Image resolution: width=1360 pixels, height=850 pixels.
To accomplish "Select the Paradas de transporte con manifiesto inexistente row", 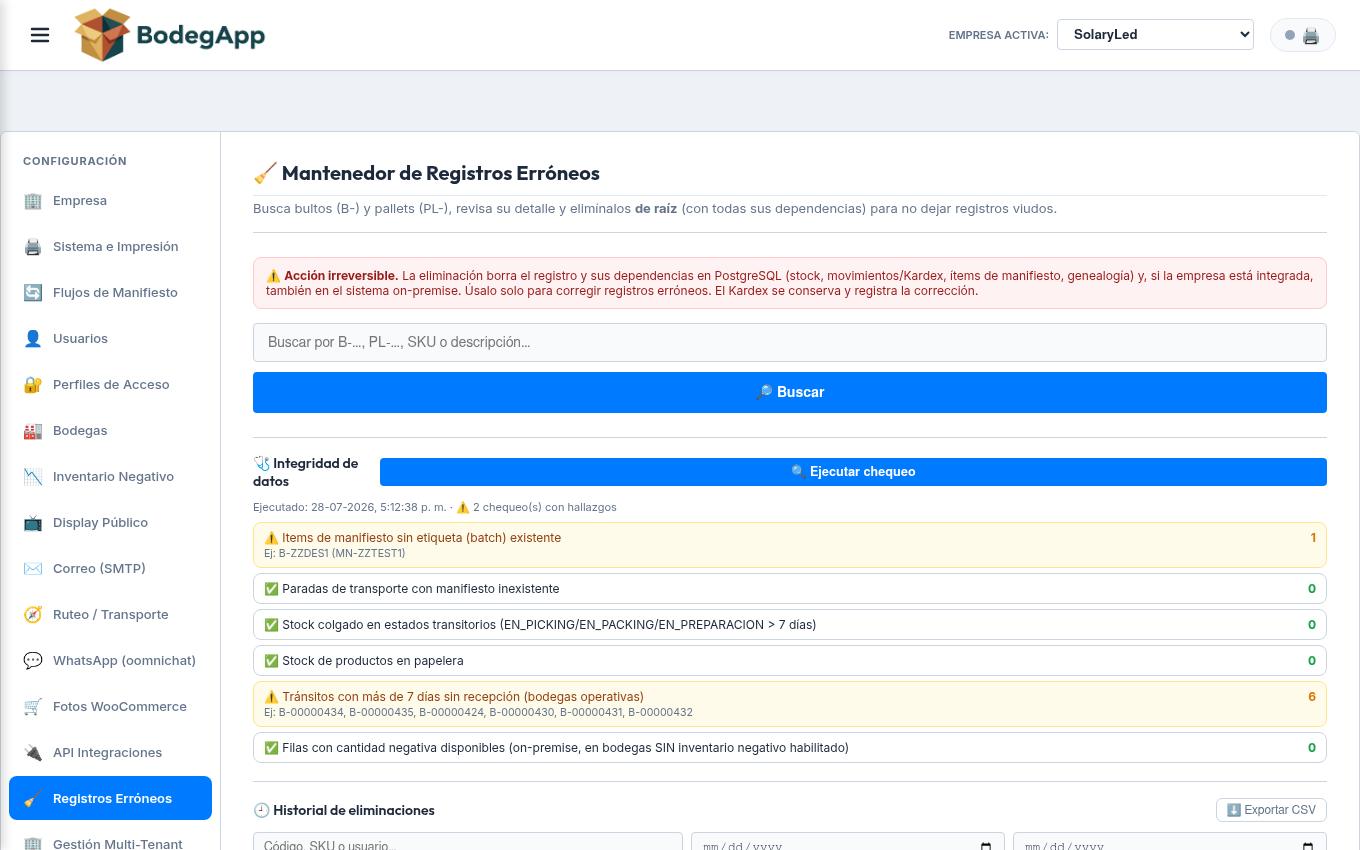I will point(790,589).
